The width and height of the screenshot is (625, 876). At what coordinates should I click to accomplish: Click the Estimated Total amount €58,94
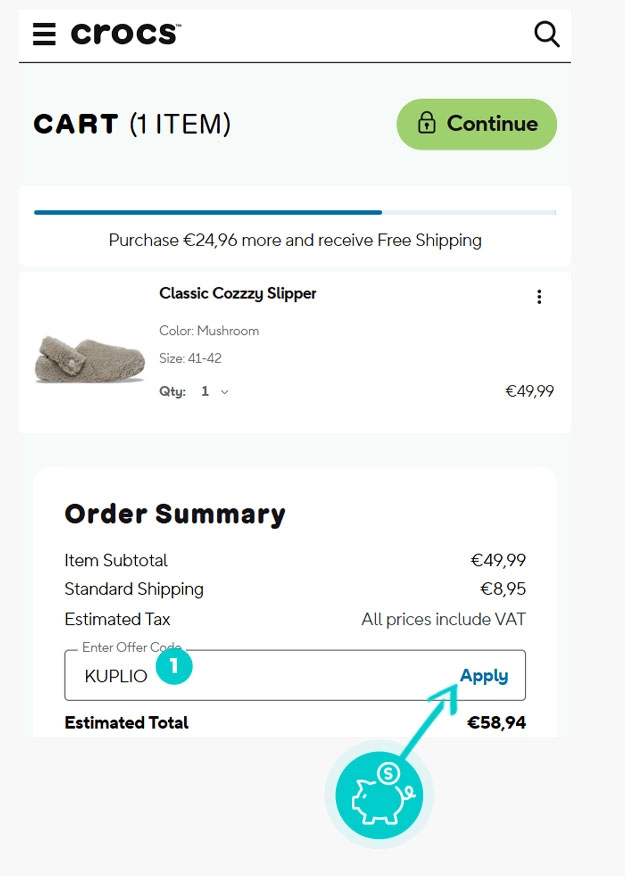[x=496, y=723]
